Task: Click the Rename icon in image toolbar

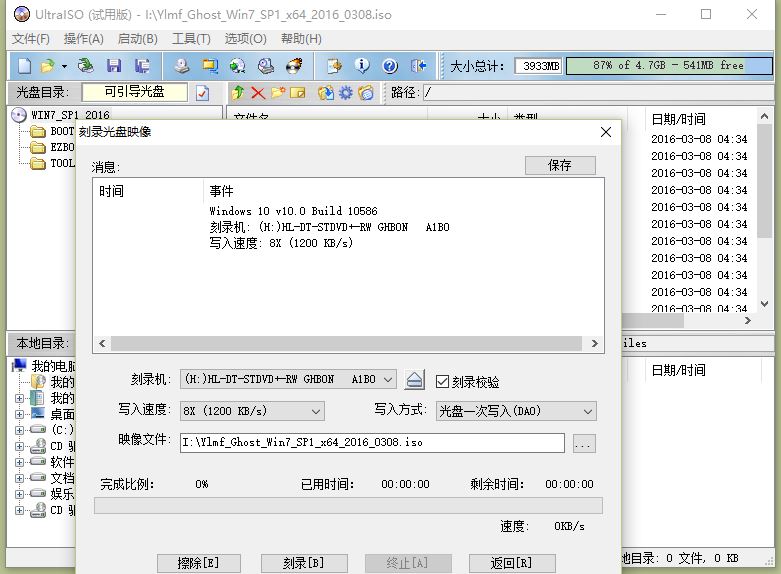Action: coord(297,93)
